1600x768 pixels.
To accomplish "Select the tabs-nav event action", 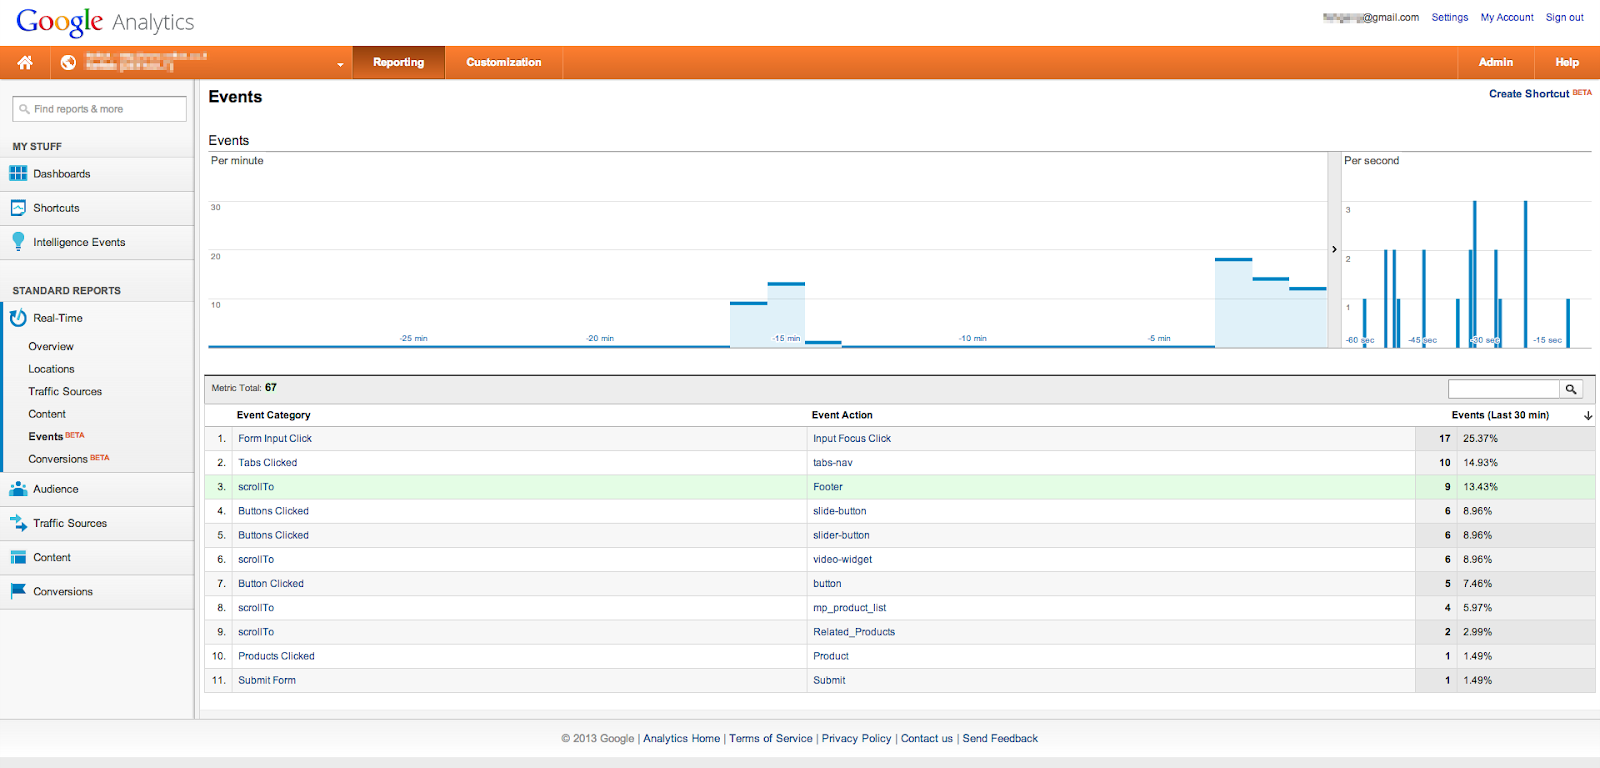I will [x=833, y=463].
